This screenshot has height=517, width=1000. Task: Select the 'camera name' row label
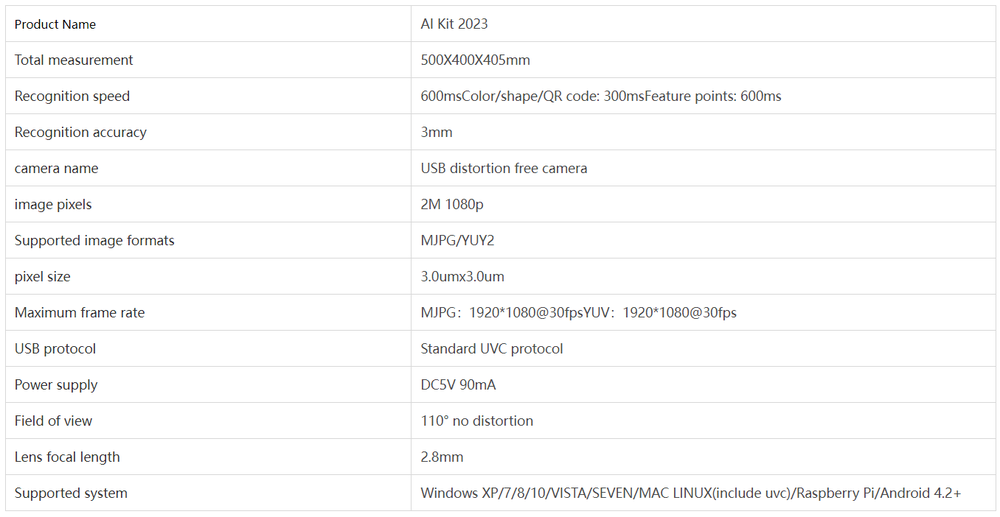click(56, 168)
